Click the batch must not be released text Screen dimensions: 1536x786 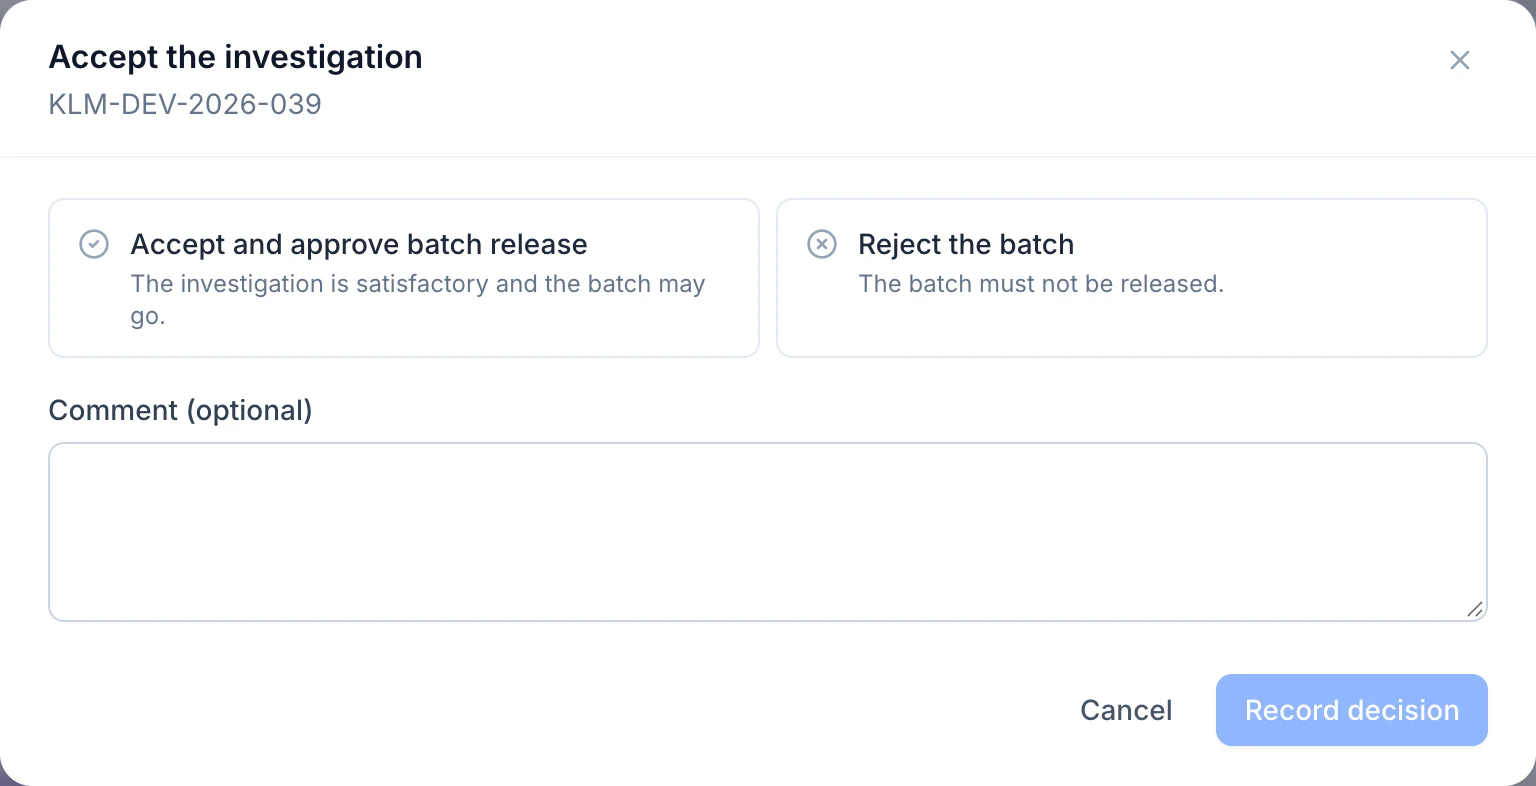click(1041, 284)
